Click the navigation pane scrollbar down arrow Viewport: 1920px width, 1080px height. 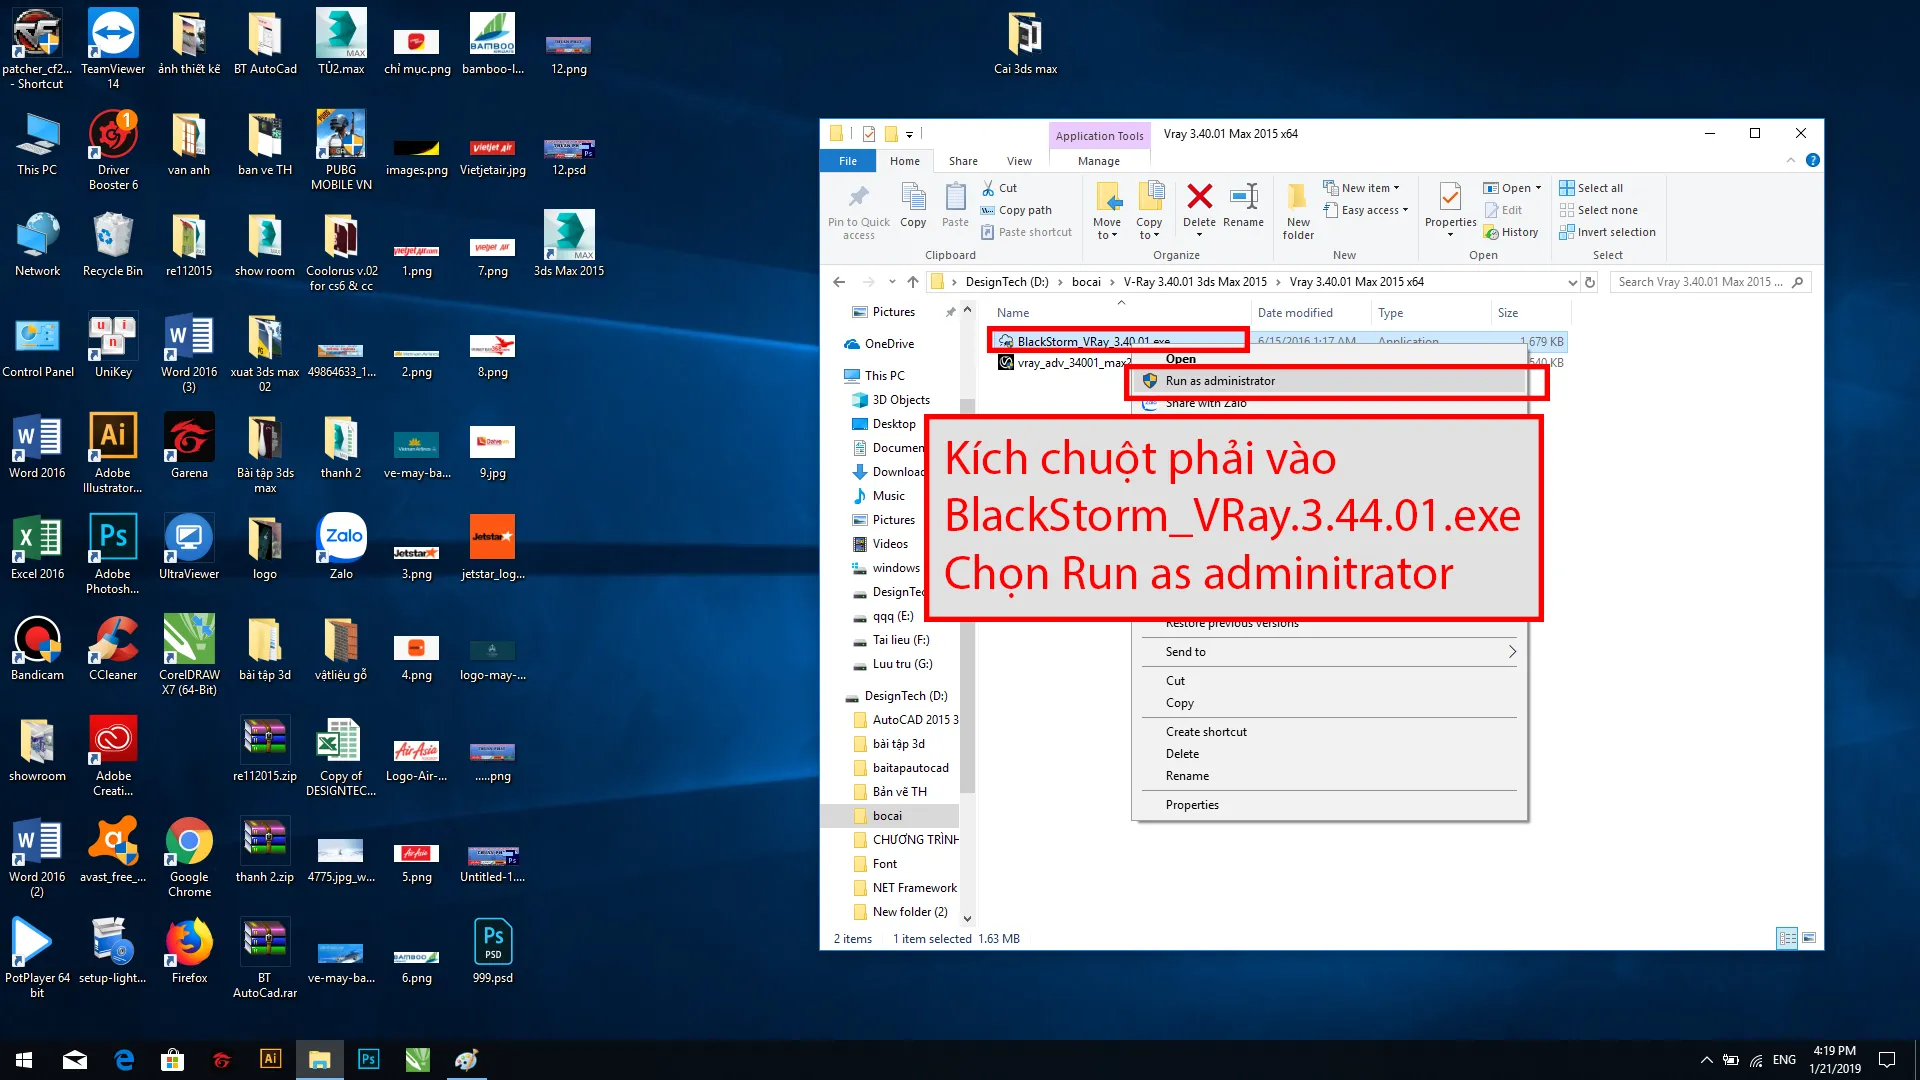point(967,918)
